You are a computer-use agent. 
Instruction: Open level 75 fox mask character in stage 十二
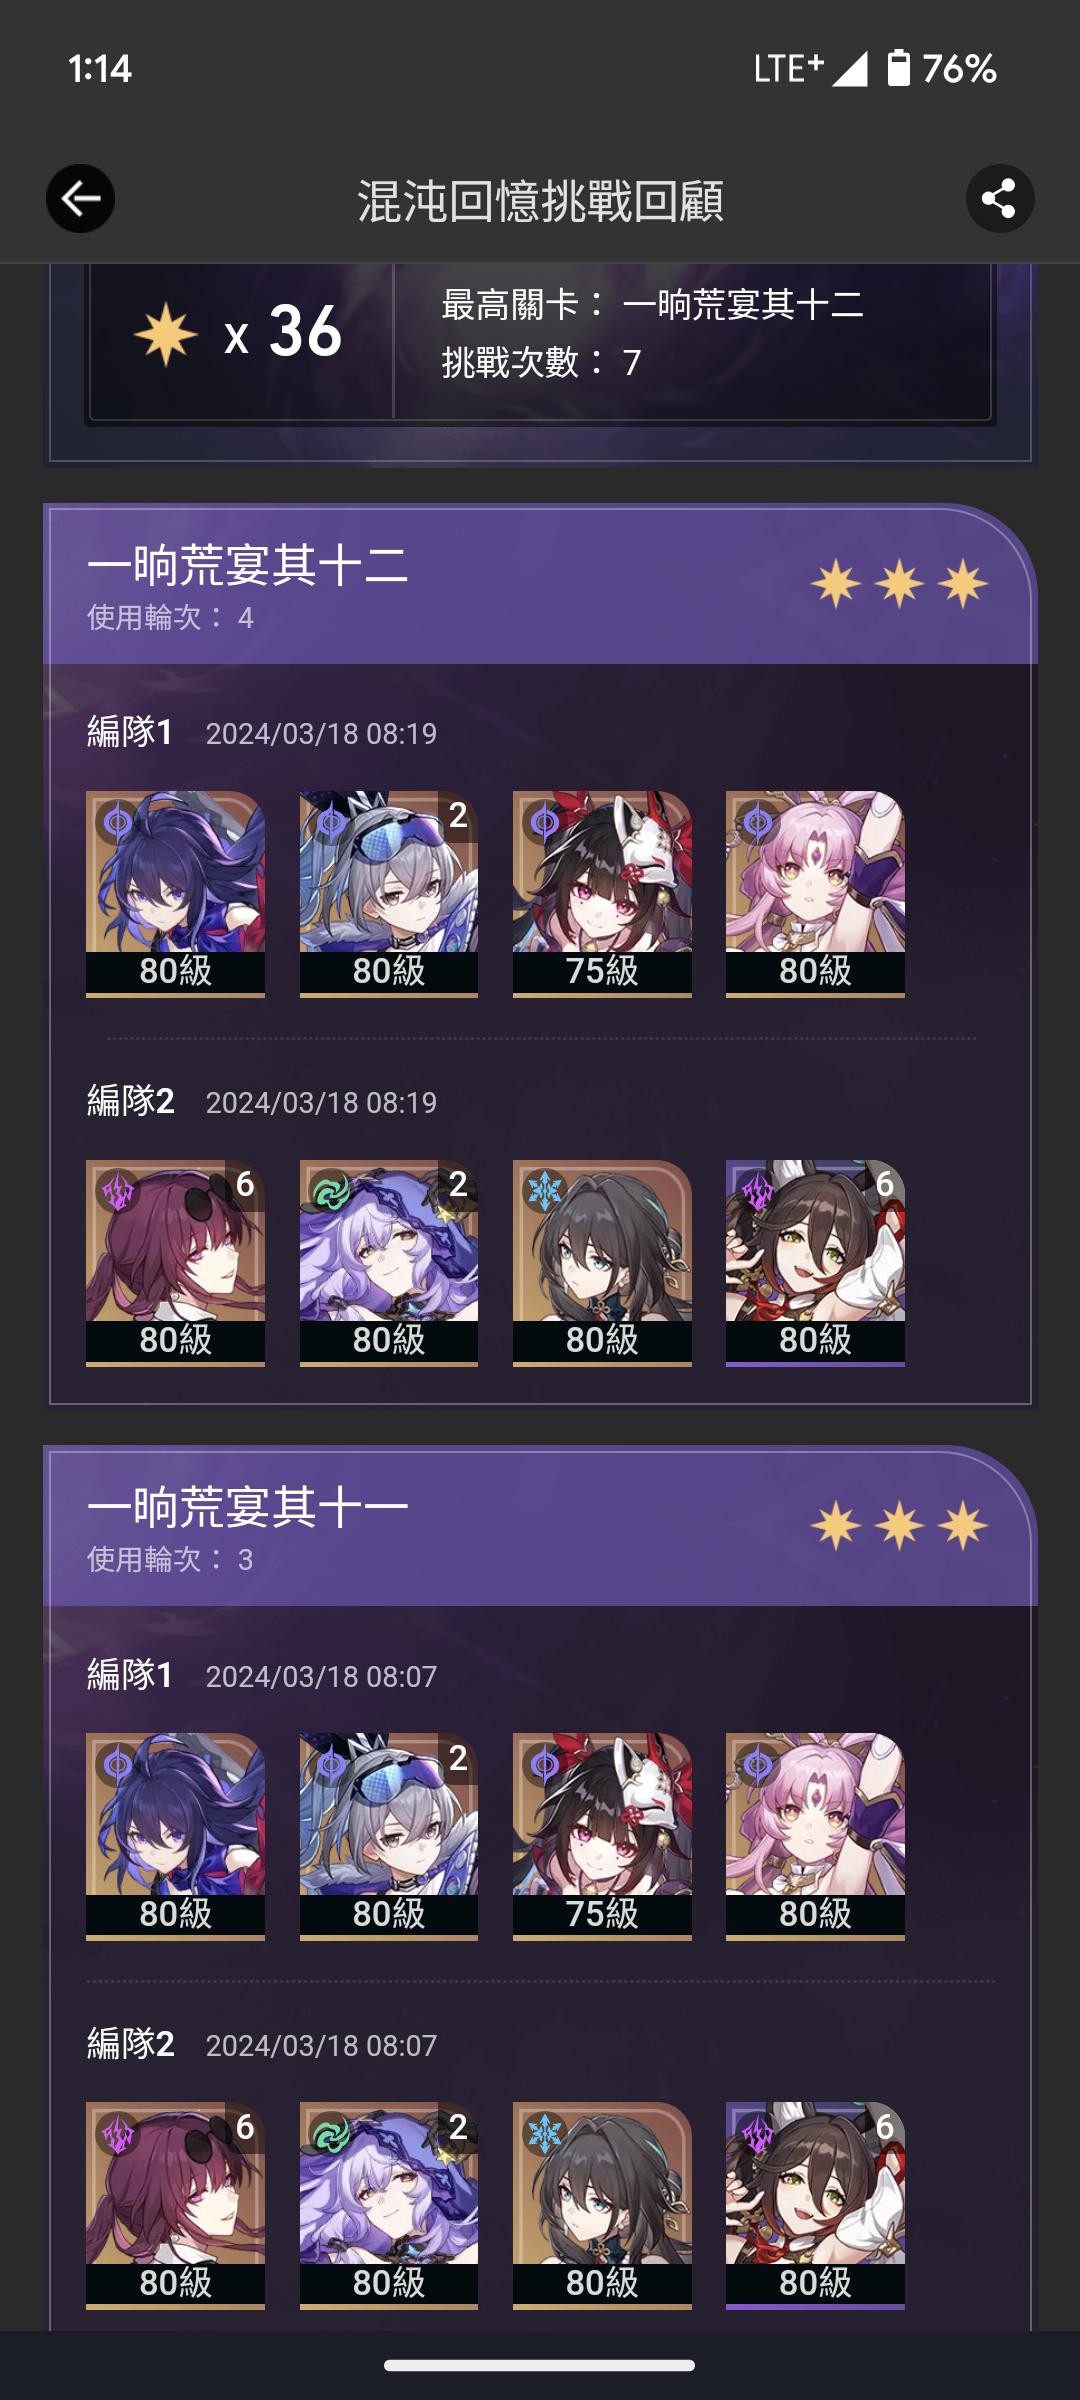602,894
